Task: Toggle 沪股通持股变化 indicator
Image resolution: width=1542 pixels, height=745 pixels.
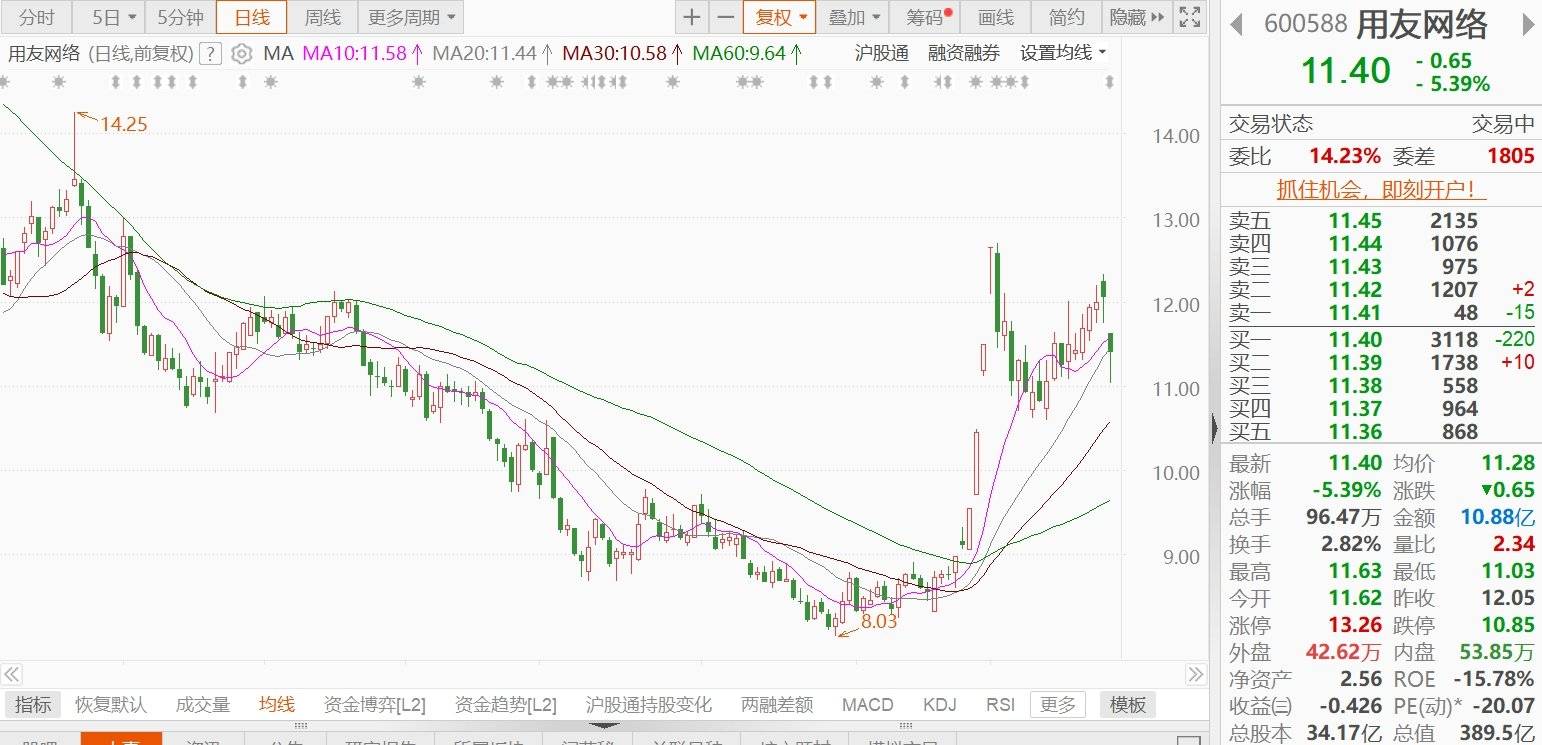Action: click(649, 705)
